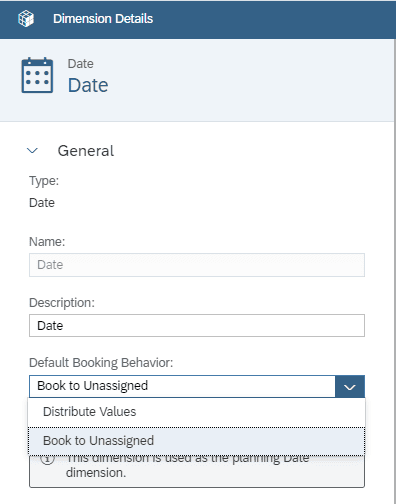Collapse the General section chevron
Screen dimensions: 396x504
coord(32,151)
